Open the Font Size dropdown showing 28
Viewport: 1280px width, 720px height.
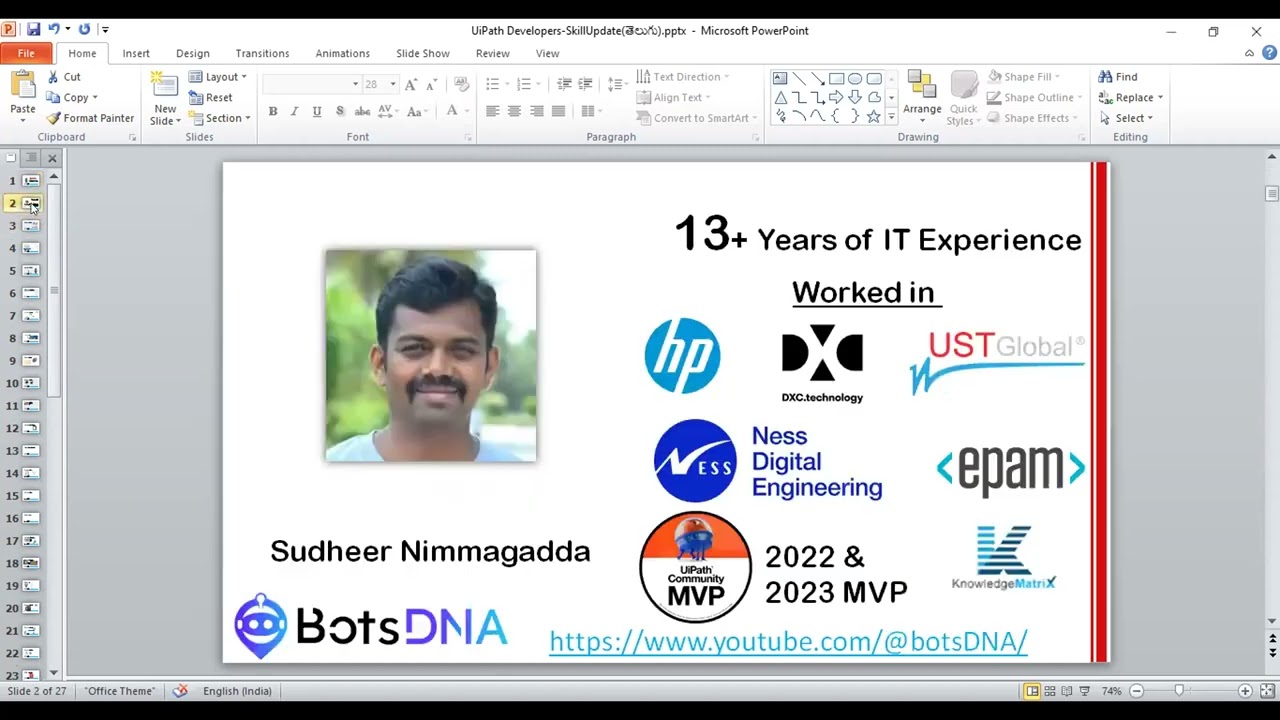[393, 85]
